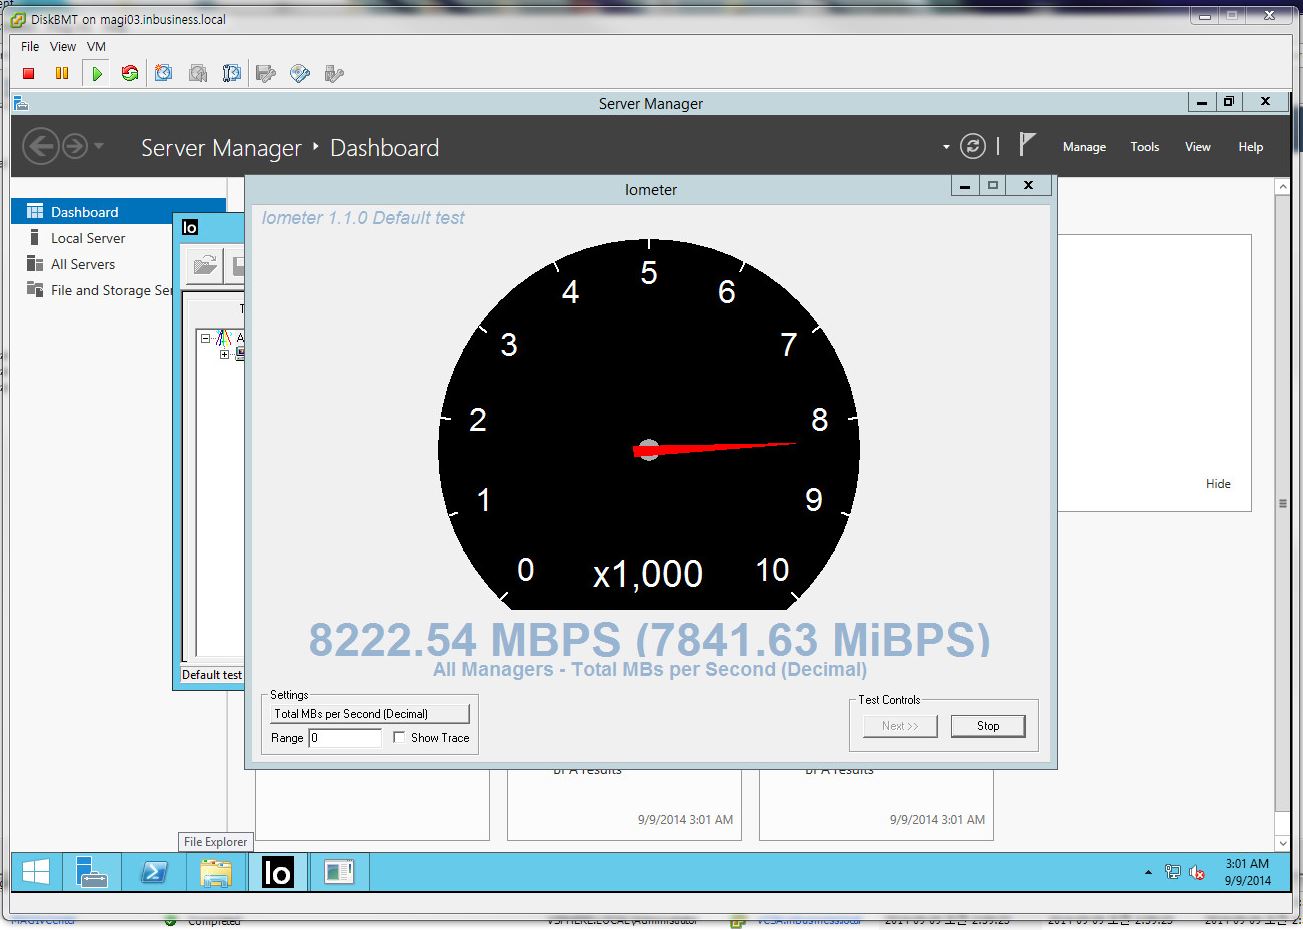Open the navigation history dropdown arrow

click(99, 147)
